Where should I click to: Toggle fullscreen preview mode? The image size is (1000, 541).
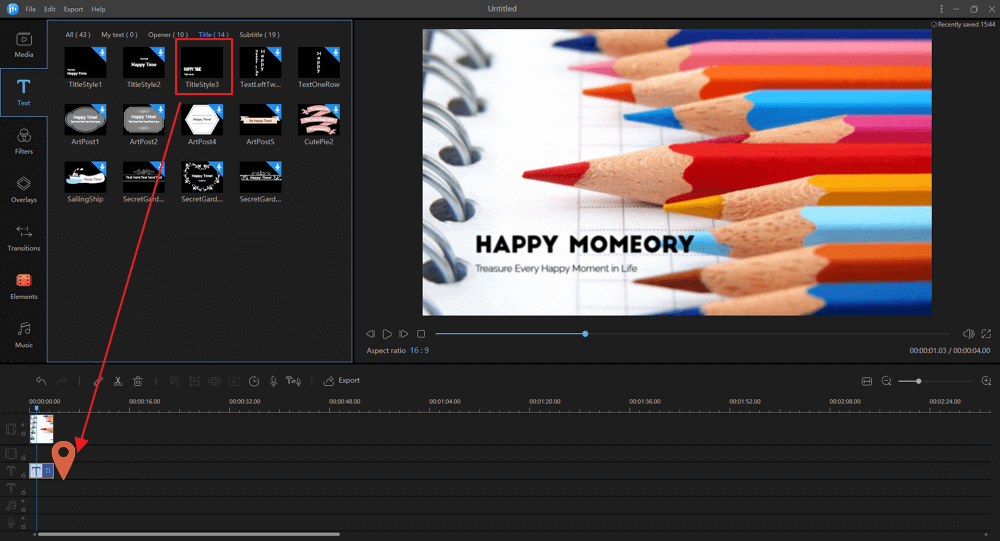coord(986,333)
